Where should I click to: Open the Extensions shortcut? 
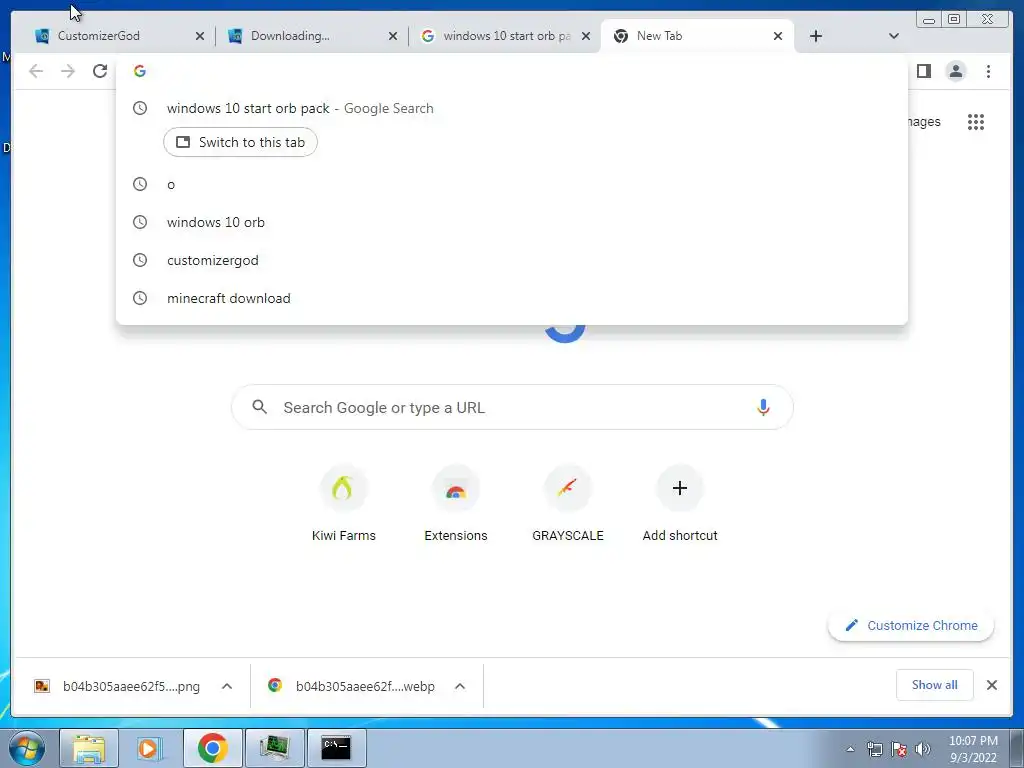[x=456, y=504]
